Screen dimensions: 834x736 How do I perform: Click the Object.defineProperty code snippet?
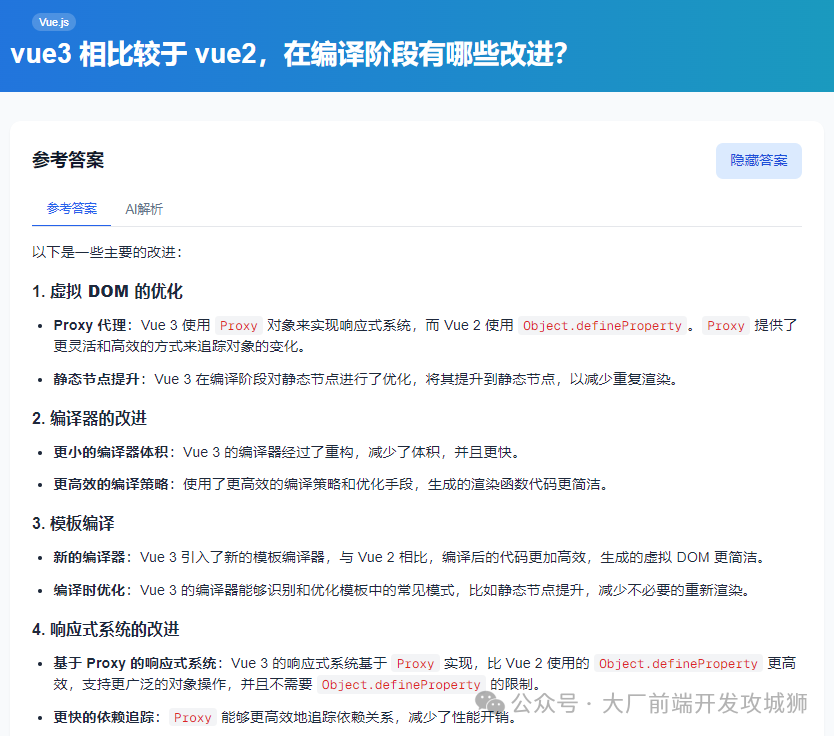[603, 325]
